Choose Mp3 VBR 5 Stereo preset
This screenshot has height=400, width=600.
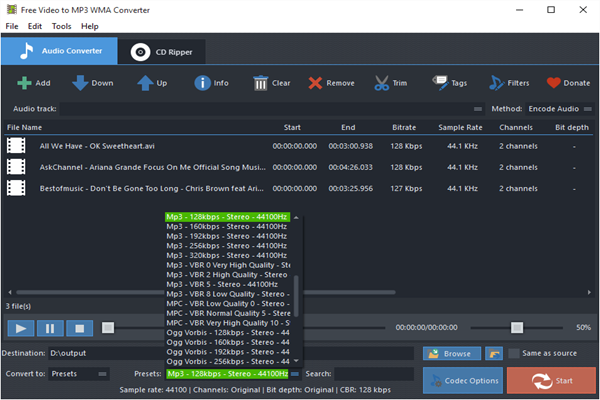coord(227,284)
